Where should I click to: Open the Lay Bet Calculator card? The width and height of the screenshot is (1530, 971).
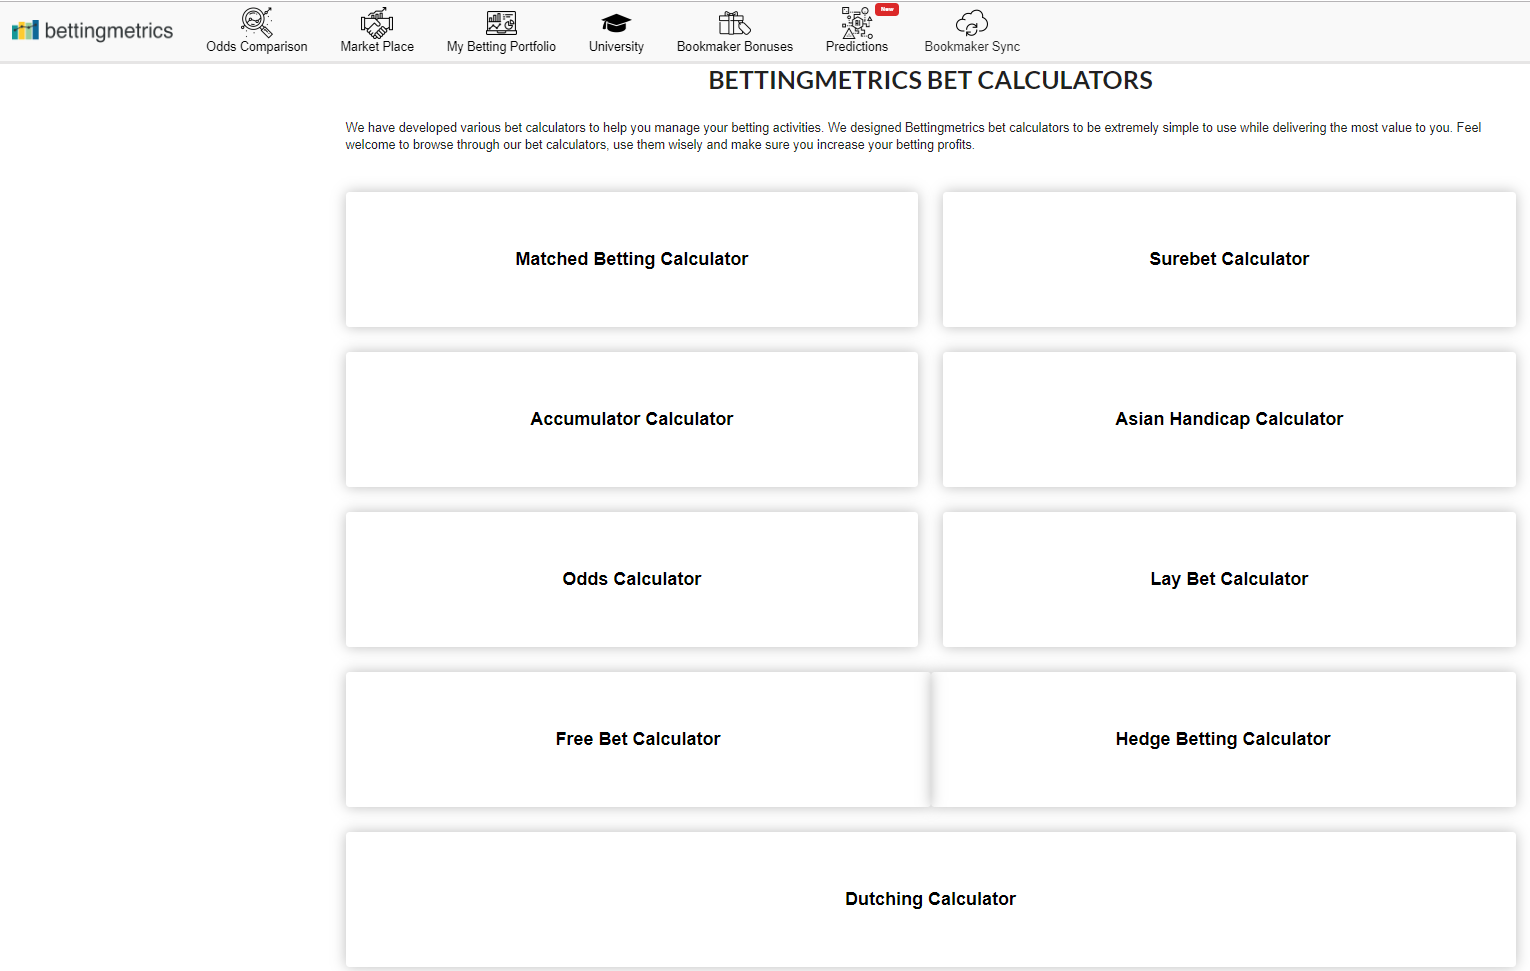(x=1229, y=579)
